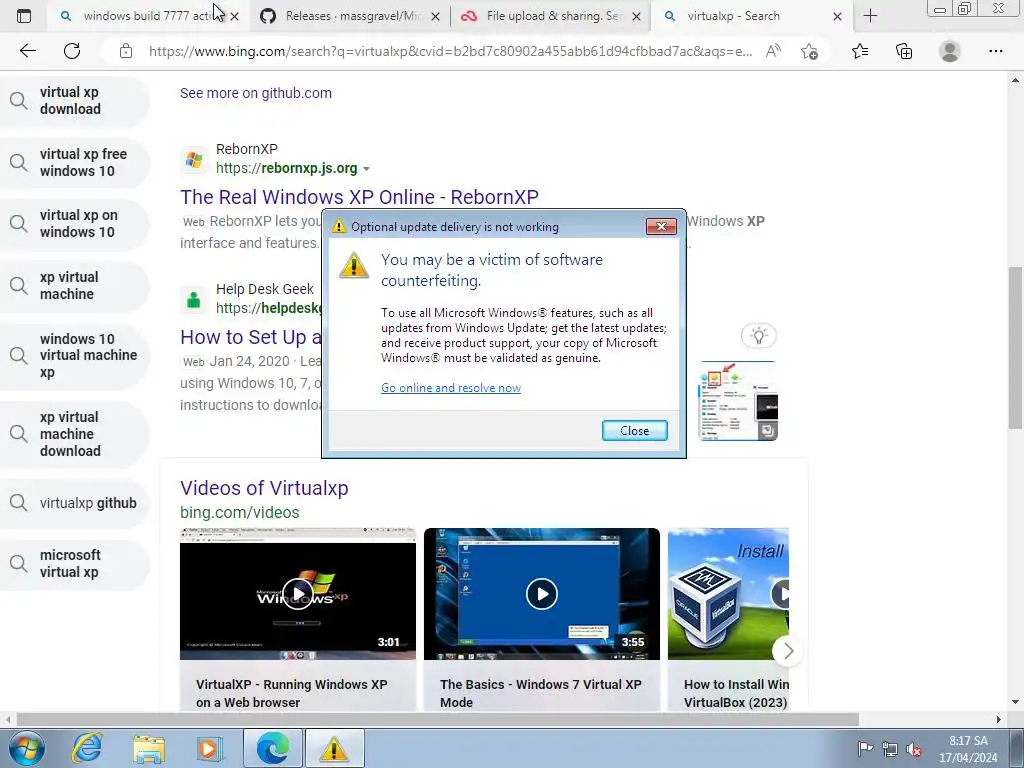1024x768 pixels.
Task: Close the 'File upload & sharing' tab
Action: coord(636,16)
